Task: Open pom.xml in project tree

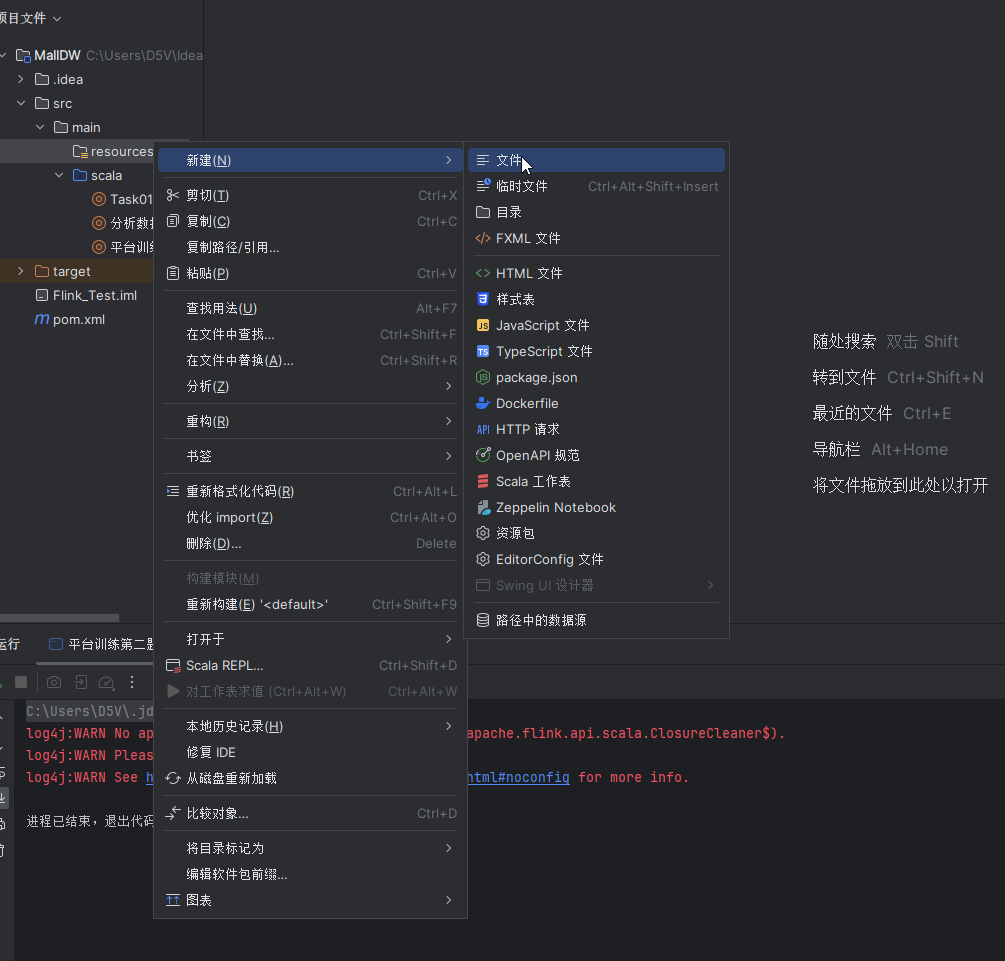Action: pos(78,319)
